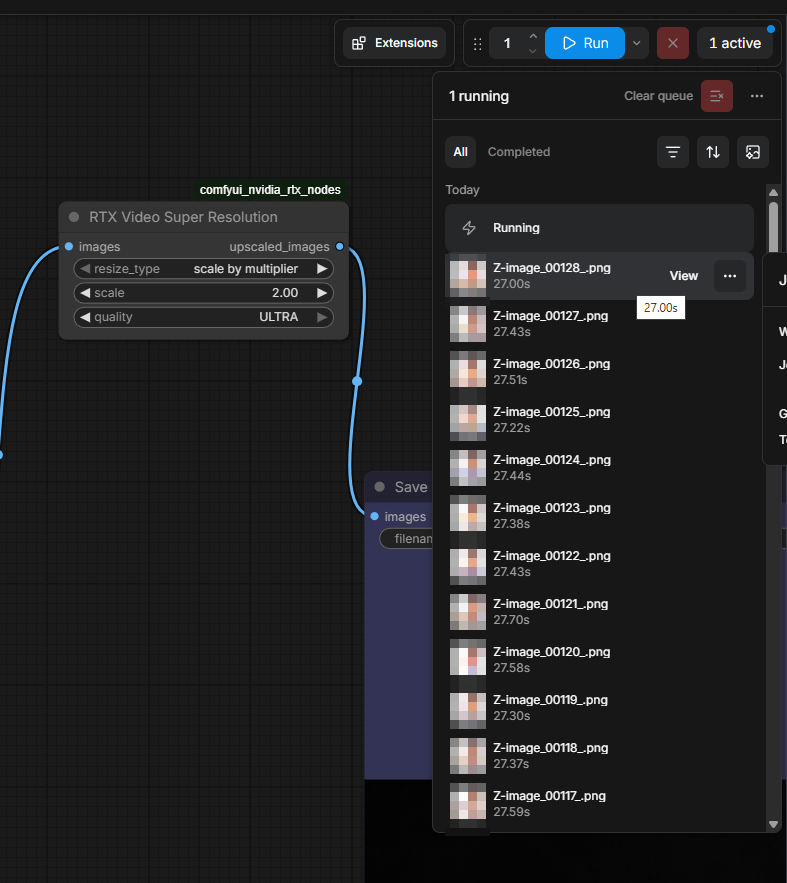The width and height of the screenshot is (787, 883).
Task: Select Z-image_00122_.png in queue
Action: click(x=599, y=563)
